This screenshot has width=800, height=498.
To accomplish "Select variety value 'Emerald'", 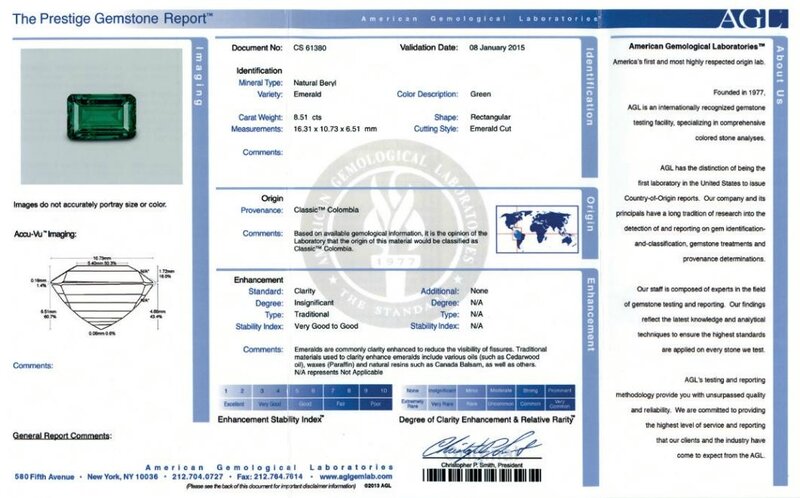I will pyautogui.click(x=307, y=94).
